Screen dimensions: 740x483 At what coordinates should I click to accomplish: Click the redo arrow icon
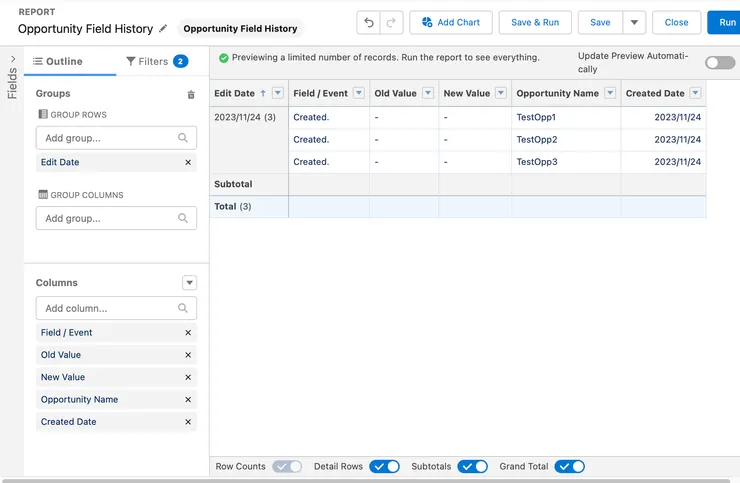pyautogui.click(x=391, y=22)
